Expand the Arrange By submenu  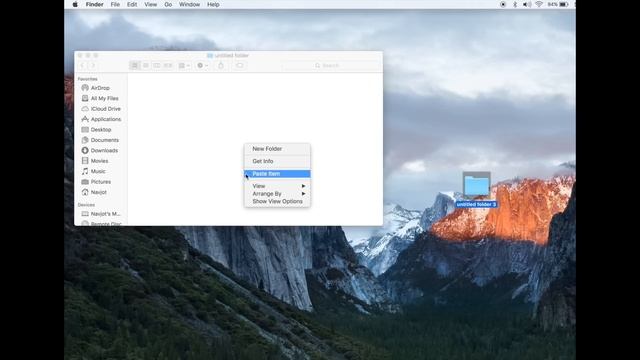pos(277,194)
